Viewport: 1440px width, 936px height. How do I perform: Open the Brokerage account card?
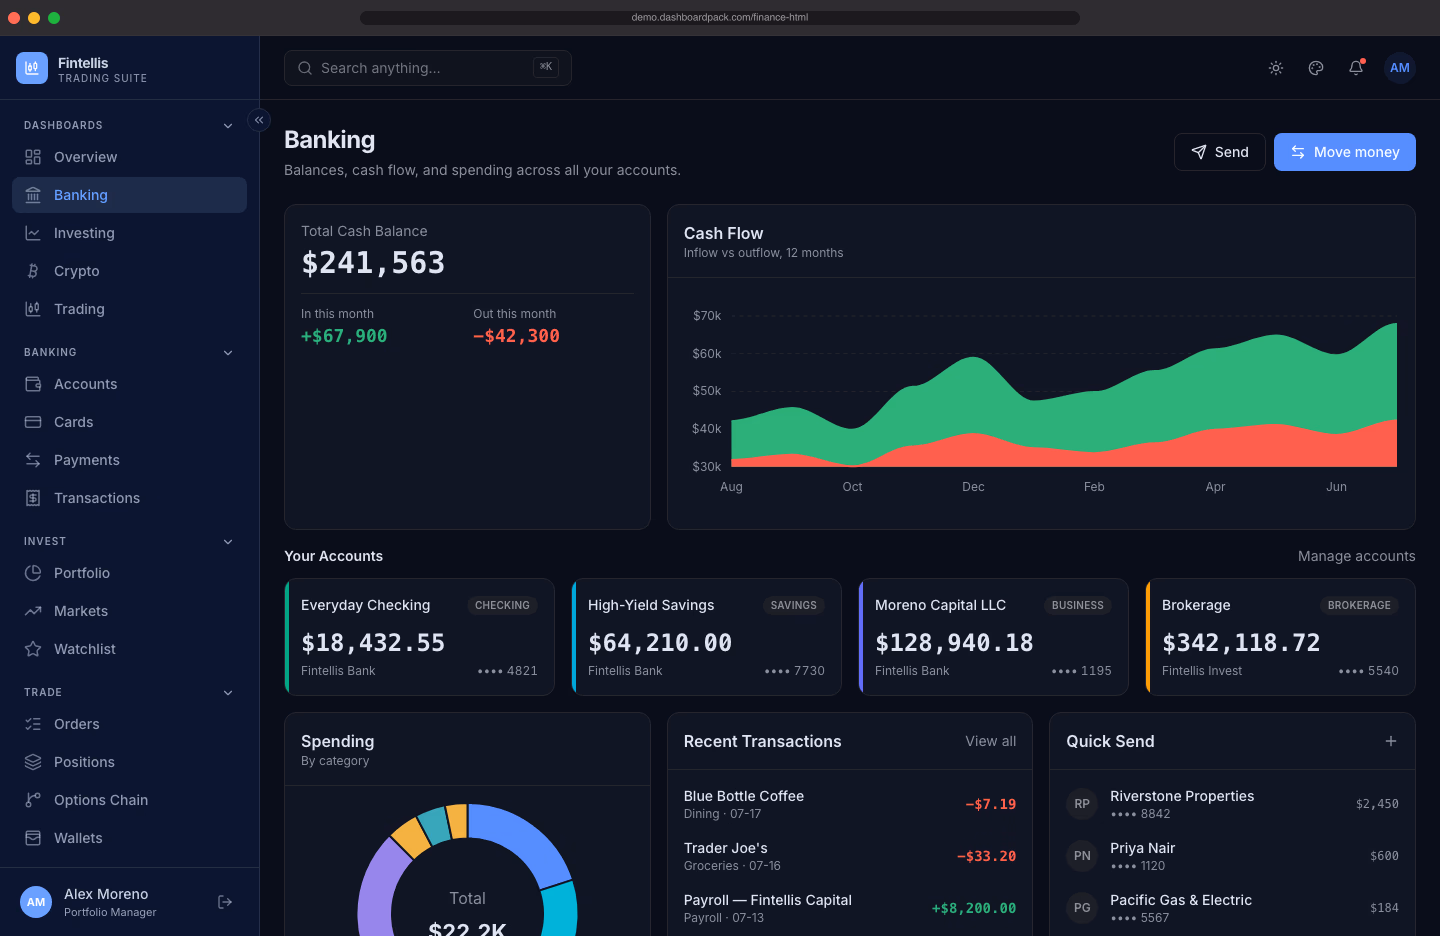point(1280,637)
